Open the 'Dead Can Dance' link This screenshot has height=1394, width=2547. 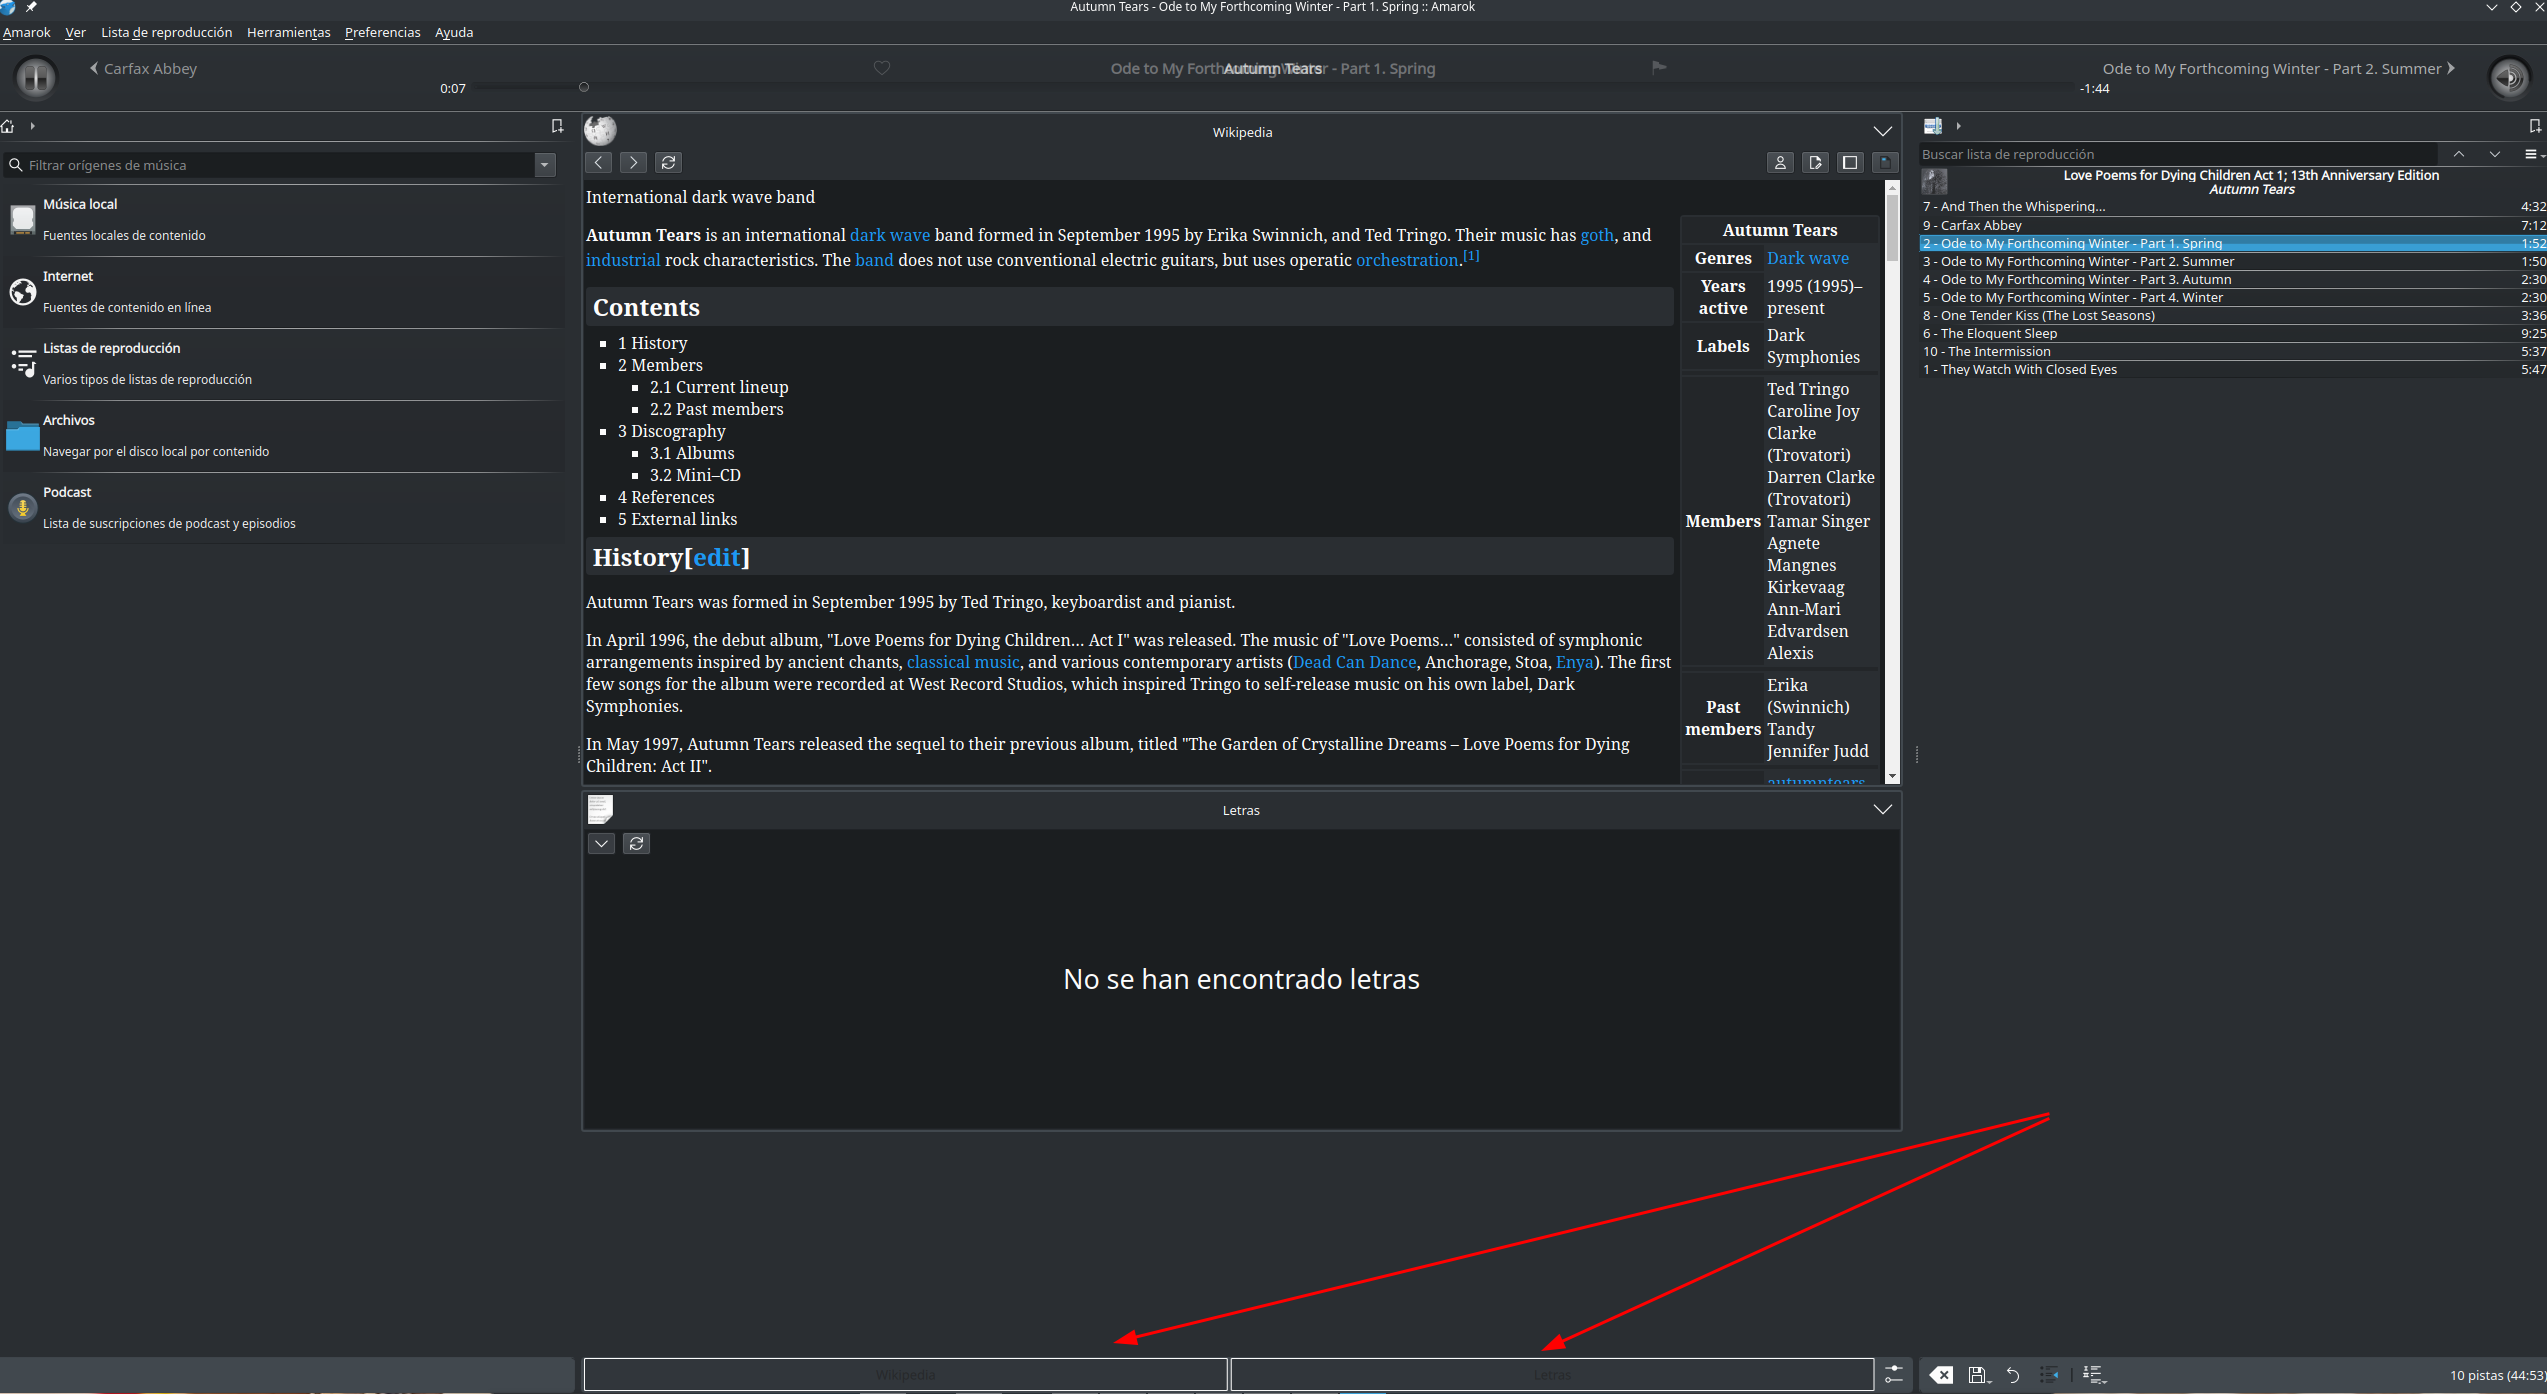[1354, 662]
